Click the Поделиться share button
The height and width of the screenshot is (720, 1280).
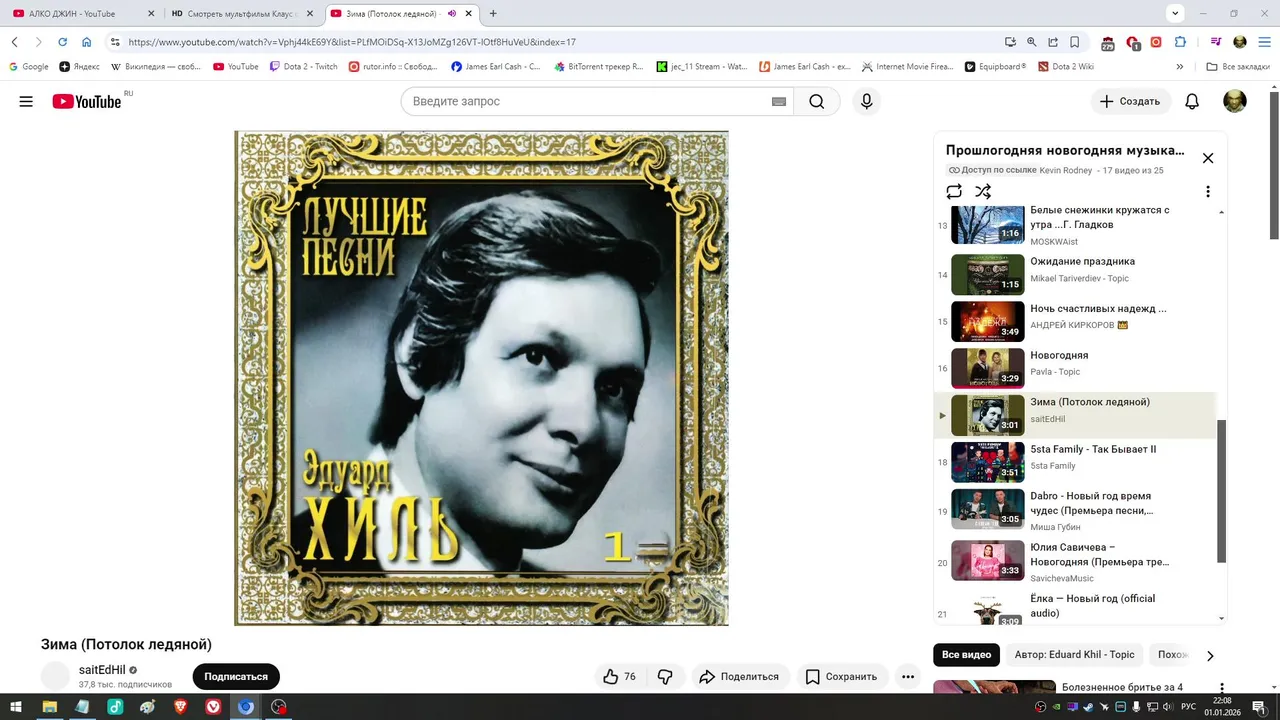click(739, 677)
